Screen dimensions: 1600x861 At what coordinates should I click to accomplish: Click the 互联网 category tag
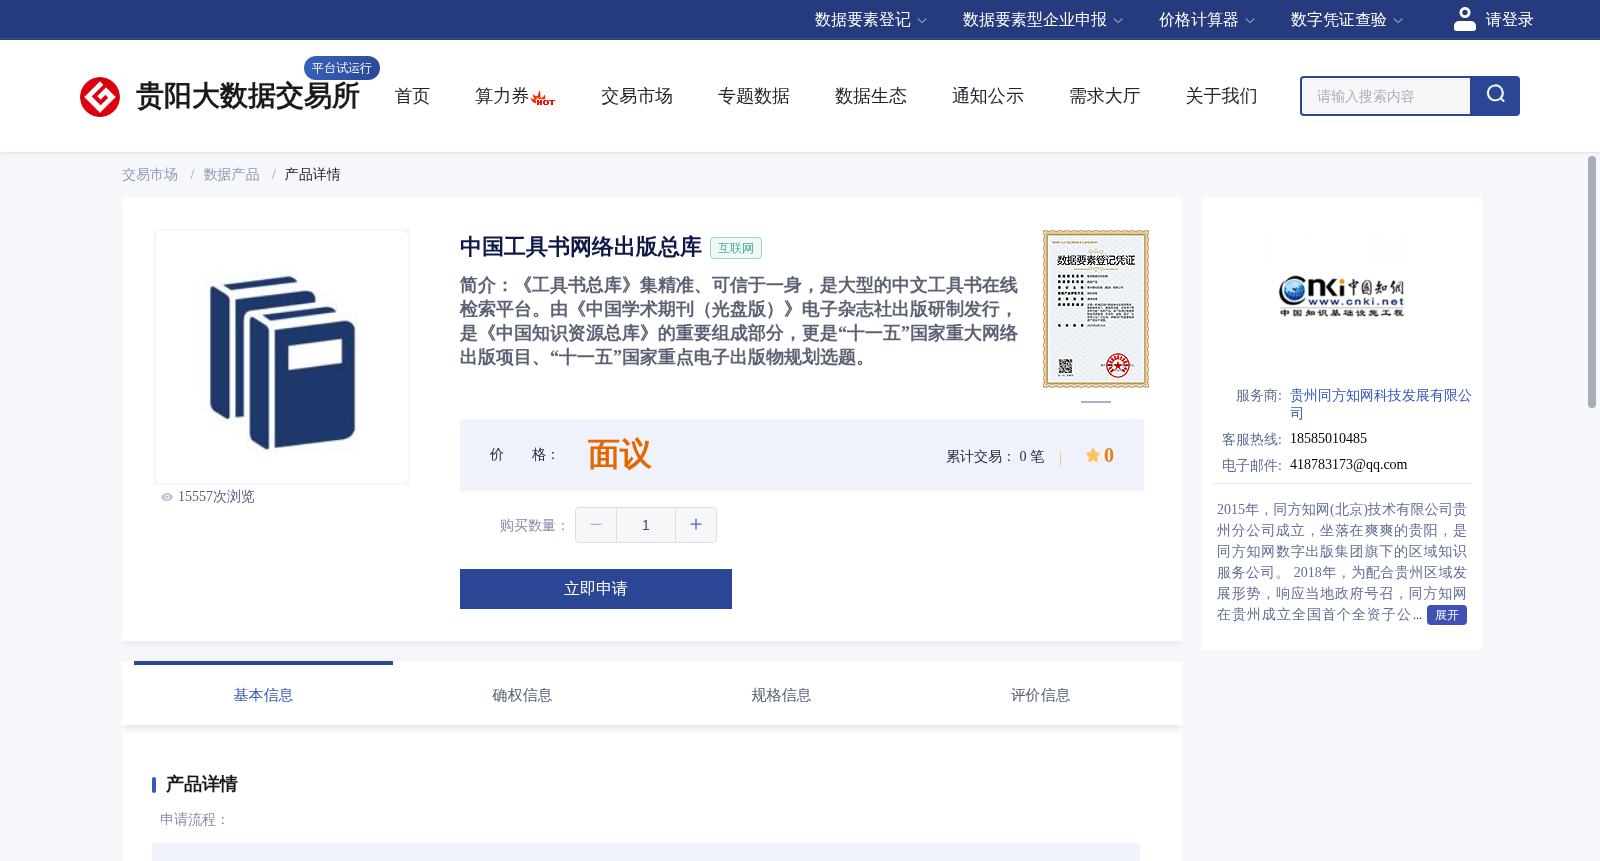tap(736, 248)
